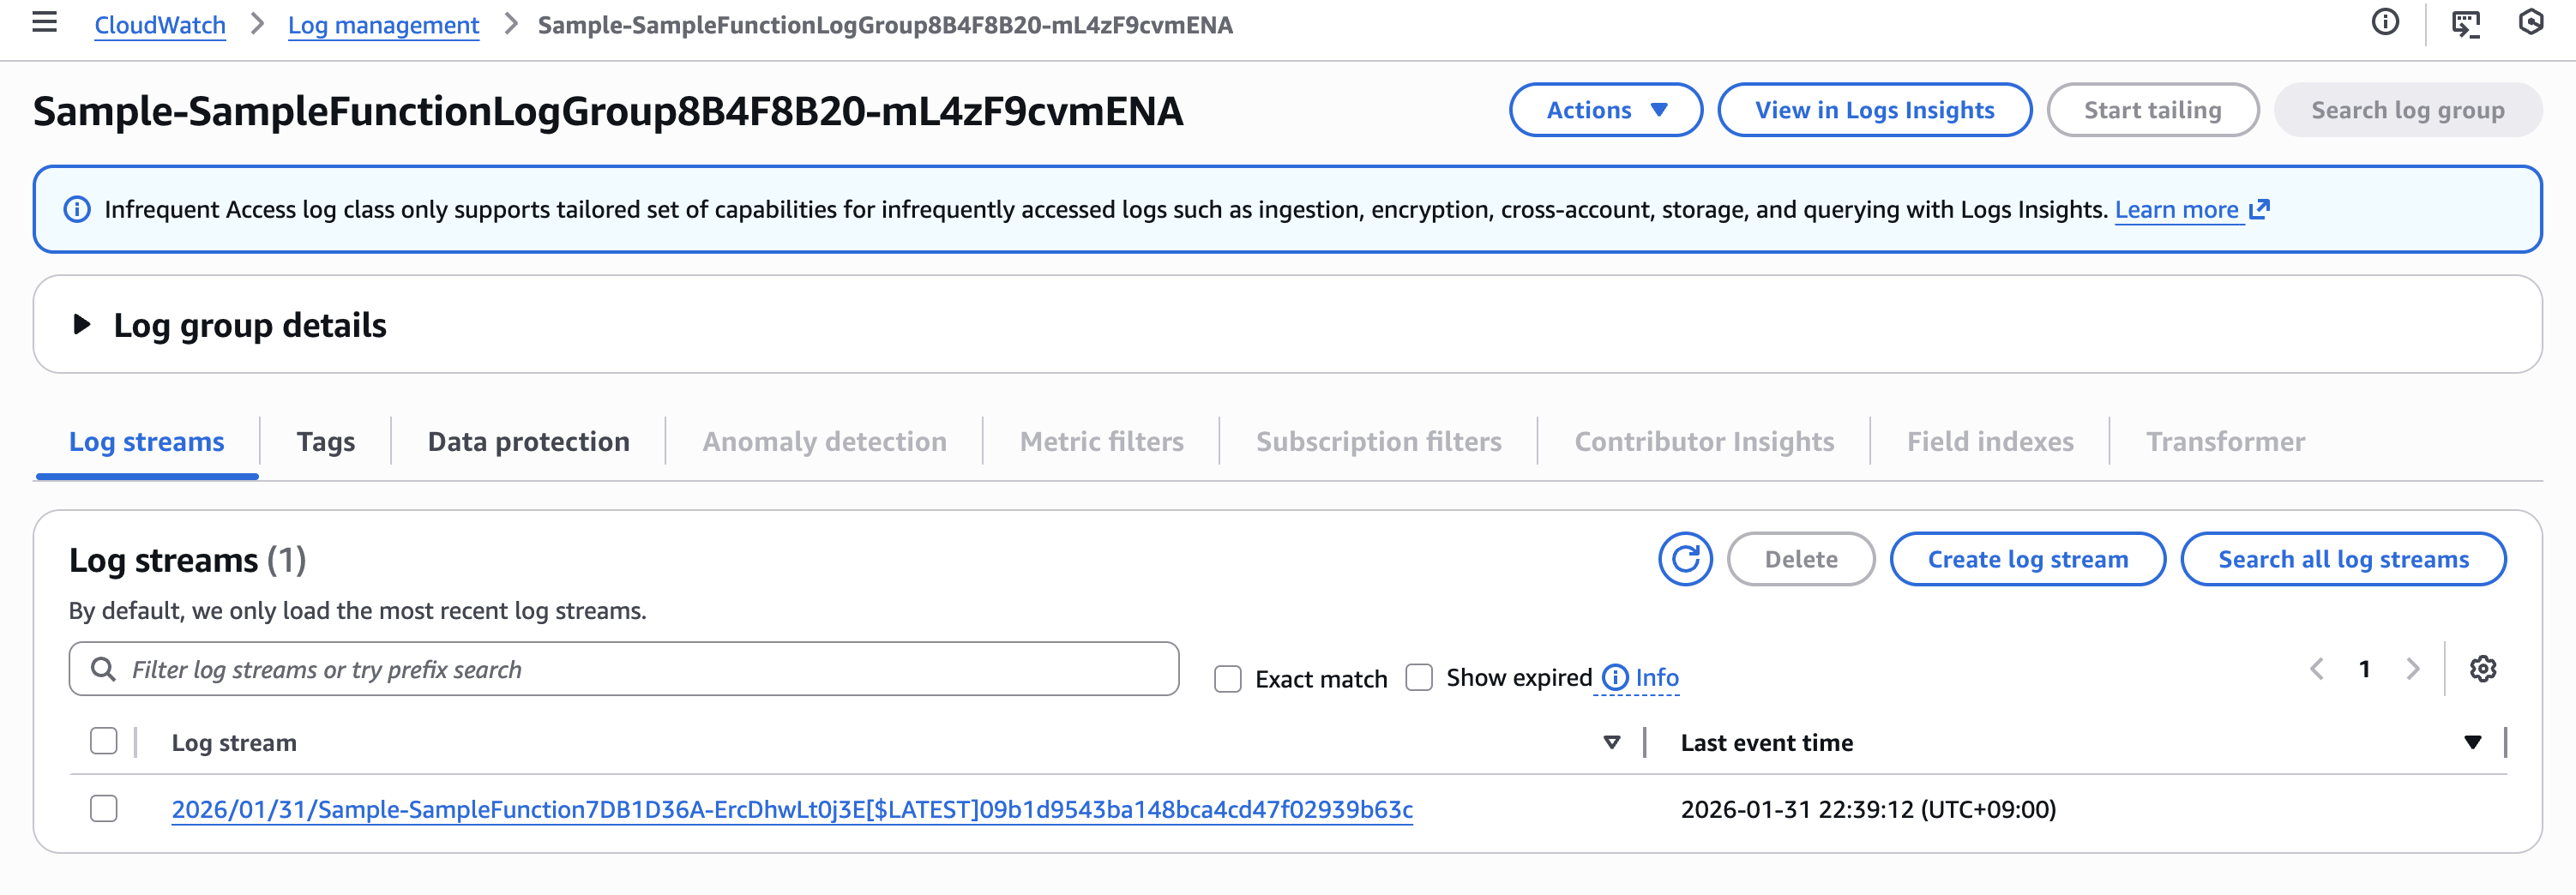Expand the Log group details section
The image size is (2576, 895).
click(x=82, y=325)
